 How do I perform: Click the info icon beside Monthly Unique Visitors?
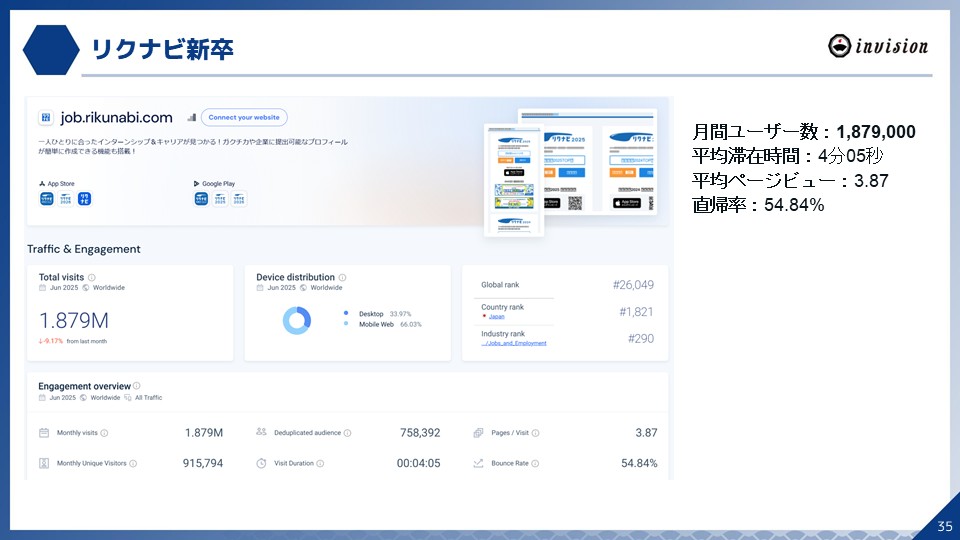pyautogui.click(x=133, y=463)
